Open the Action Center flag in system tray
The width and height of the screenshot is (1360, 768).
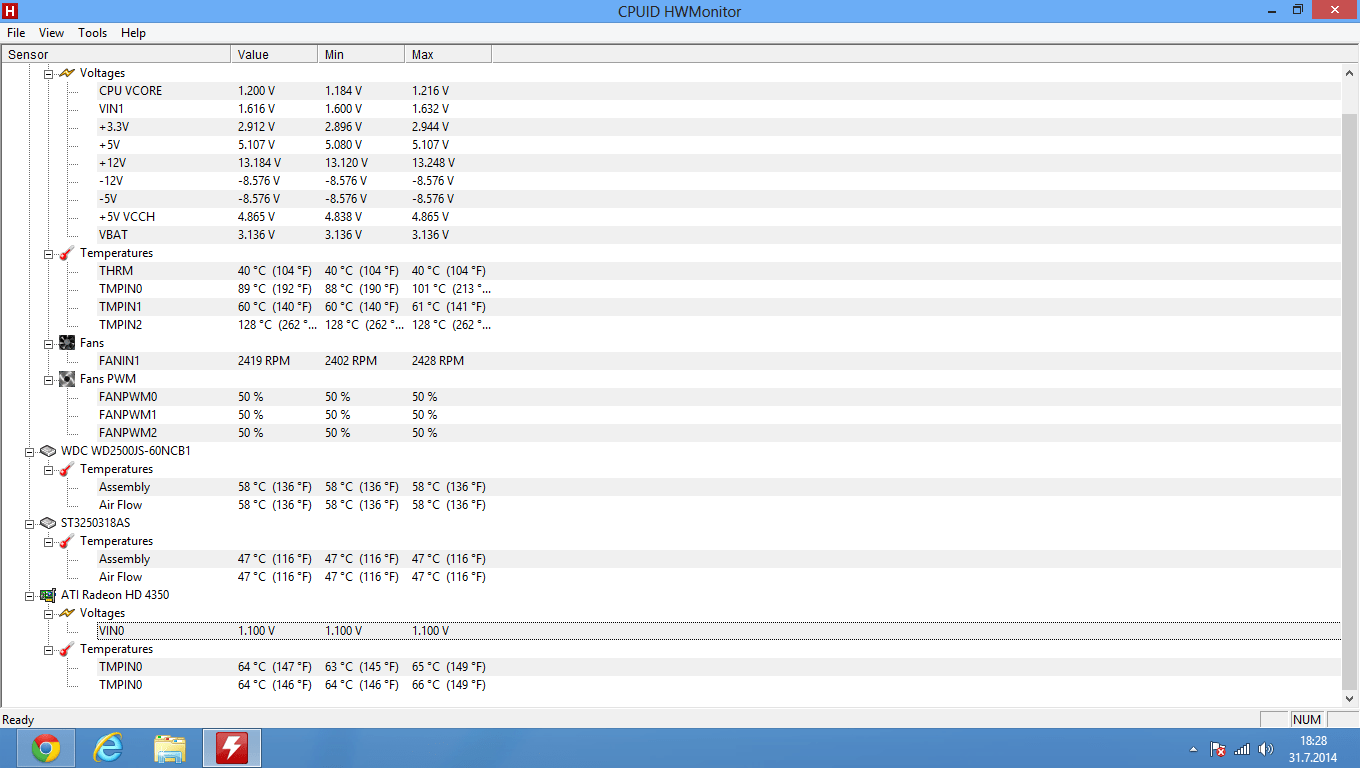click(x=1218, y=749)
